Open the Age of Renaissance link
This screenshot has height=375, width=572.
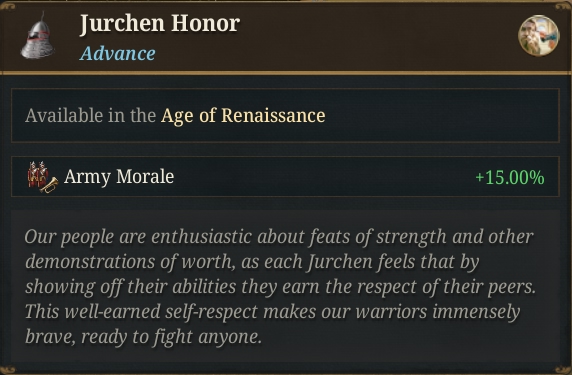coord(243,116)
